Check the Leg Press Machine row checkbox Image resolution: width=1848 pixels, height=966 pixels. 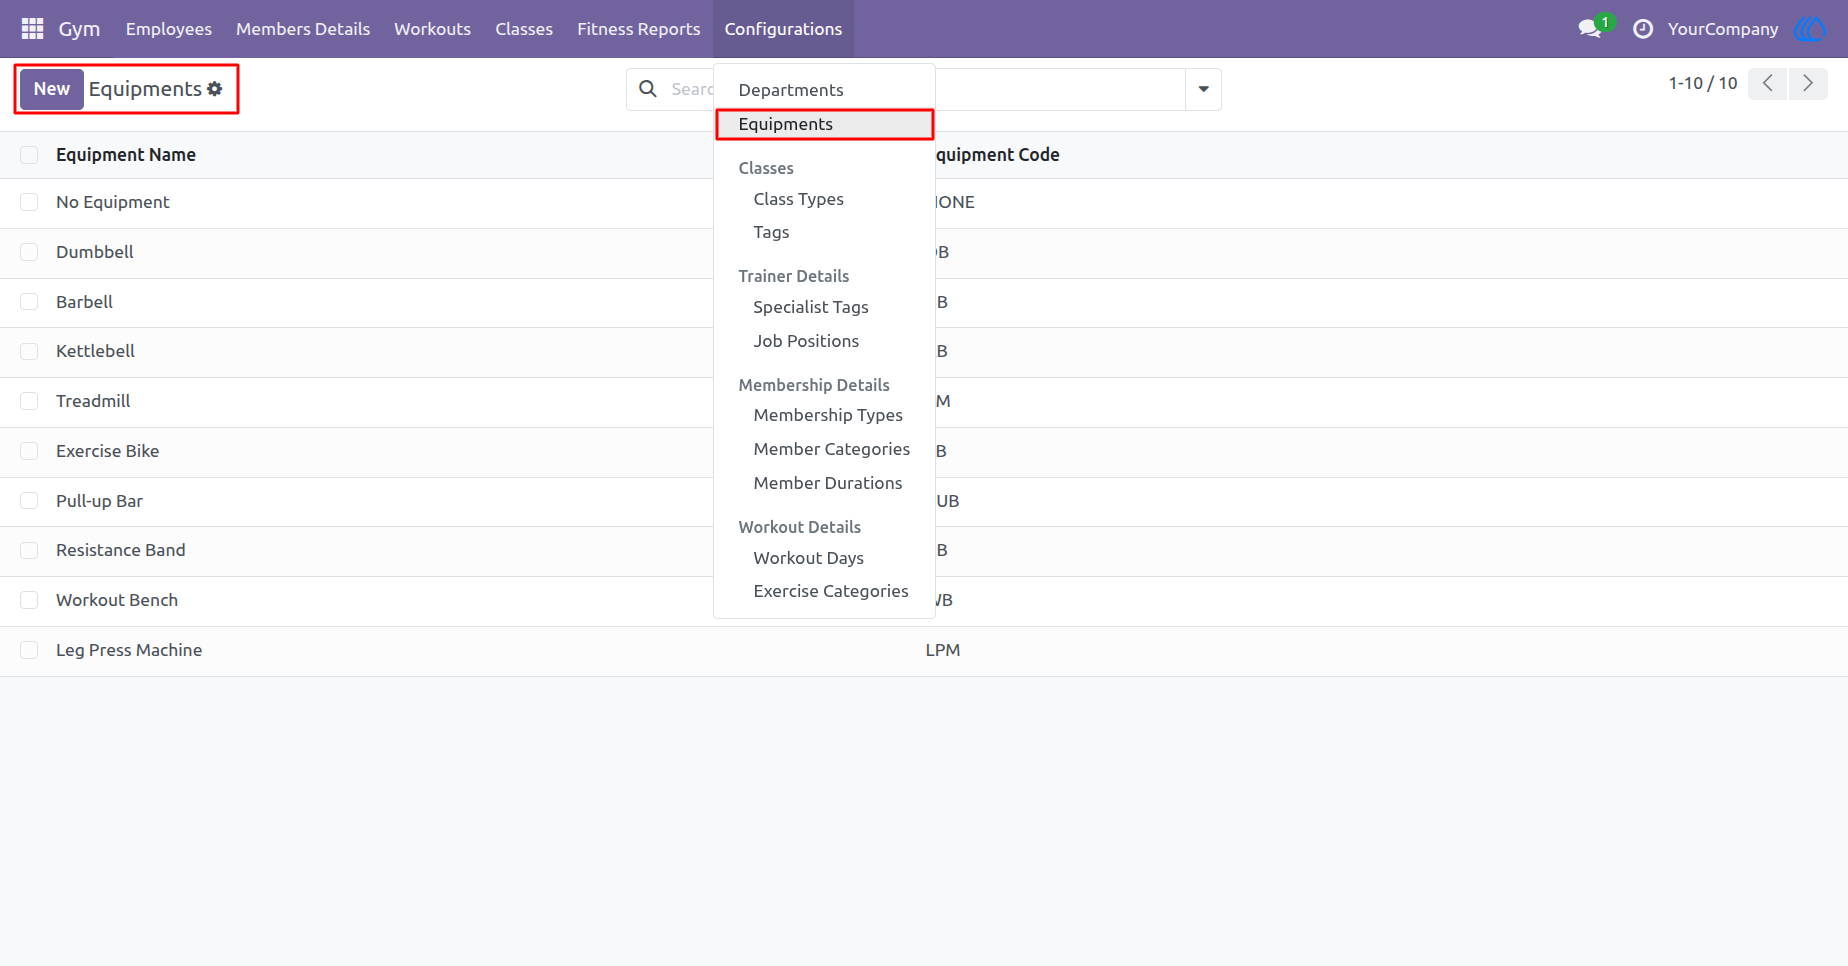point(29,650)
